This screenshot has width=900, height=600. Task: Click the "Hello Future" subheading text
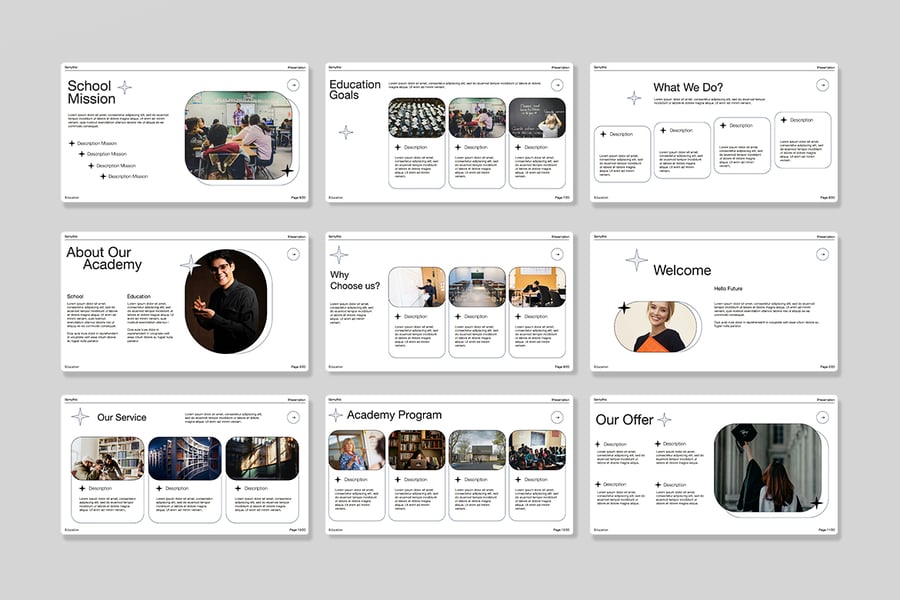pos(728,288)
